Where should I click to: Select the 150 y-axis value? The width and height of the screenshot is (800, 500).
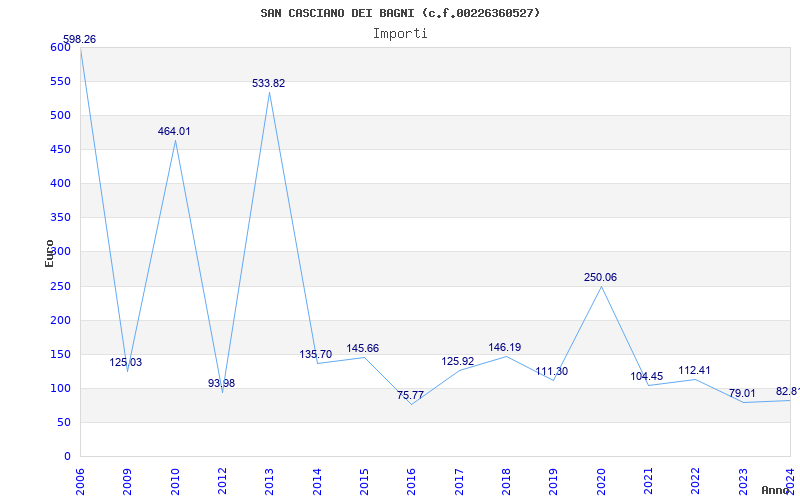pyautogui.click(x=60, y=355)
